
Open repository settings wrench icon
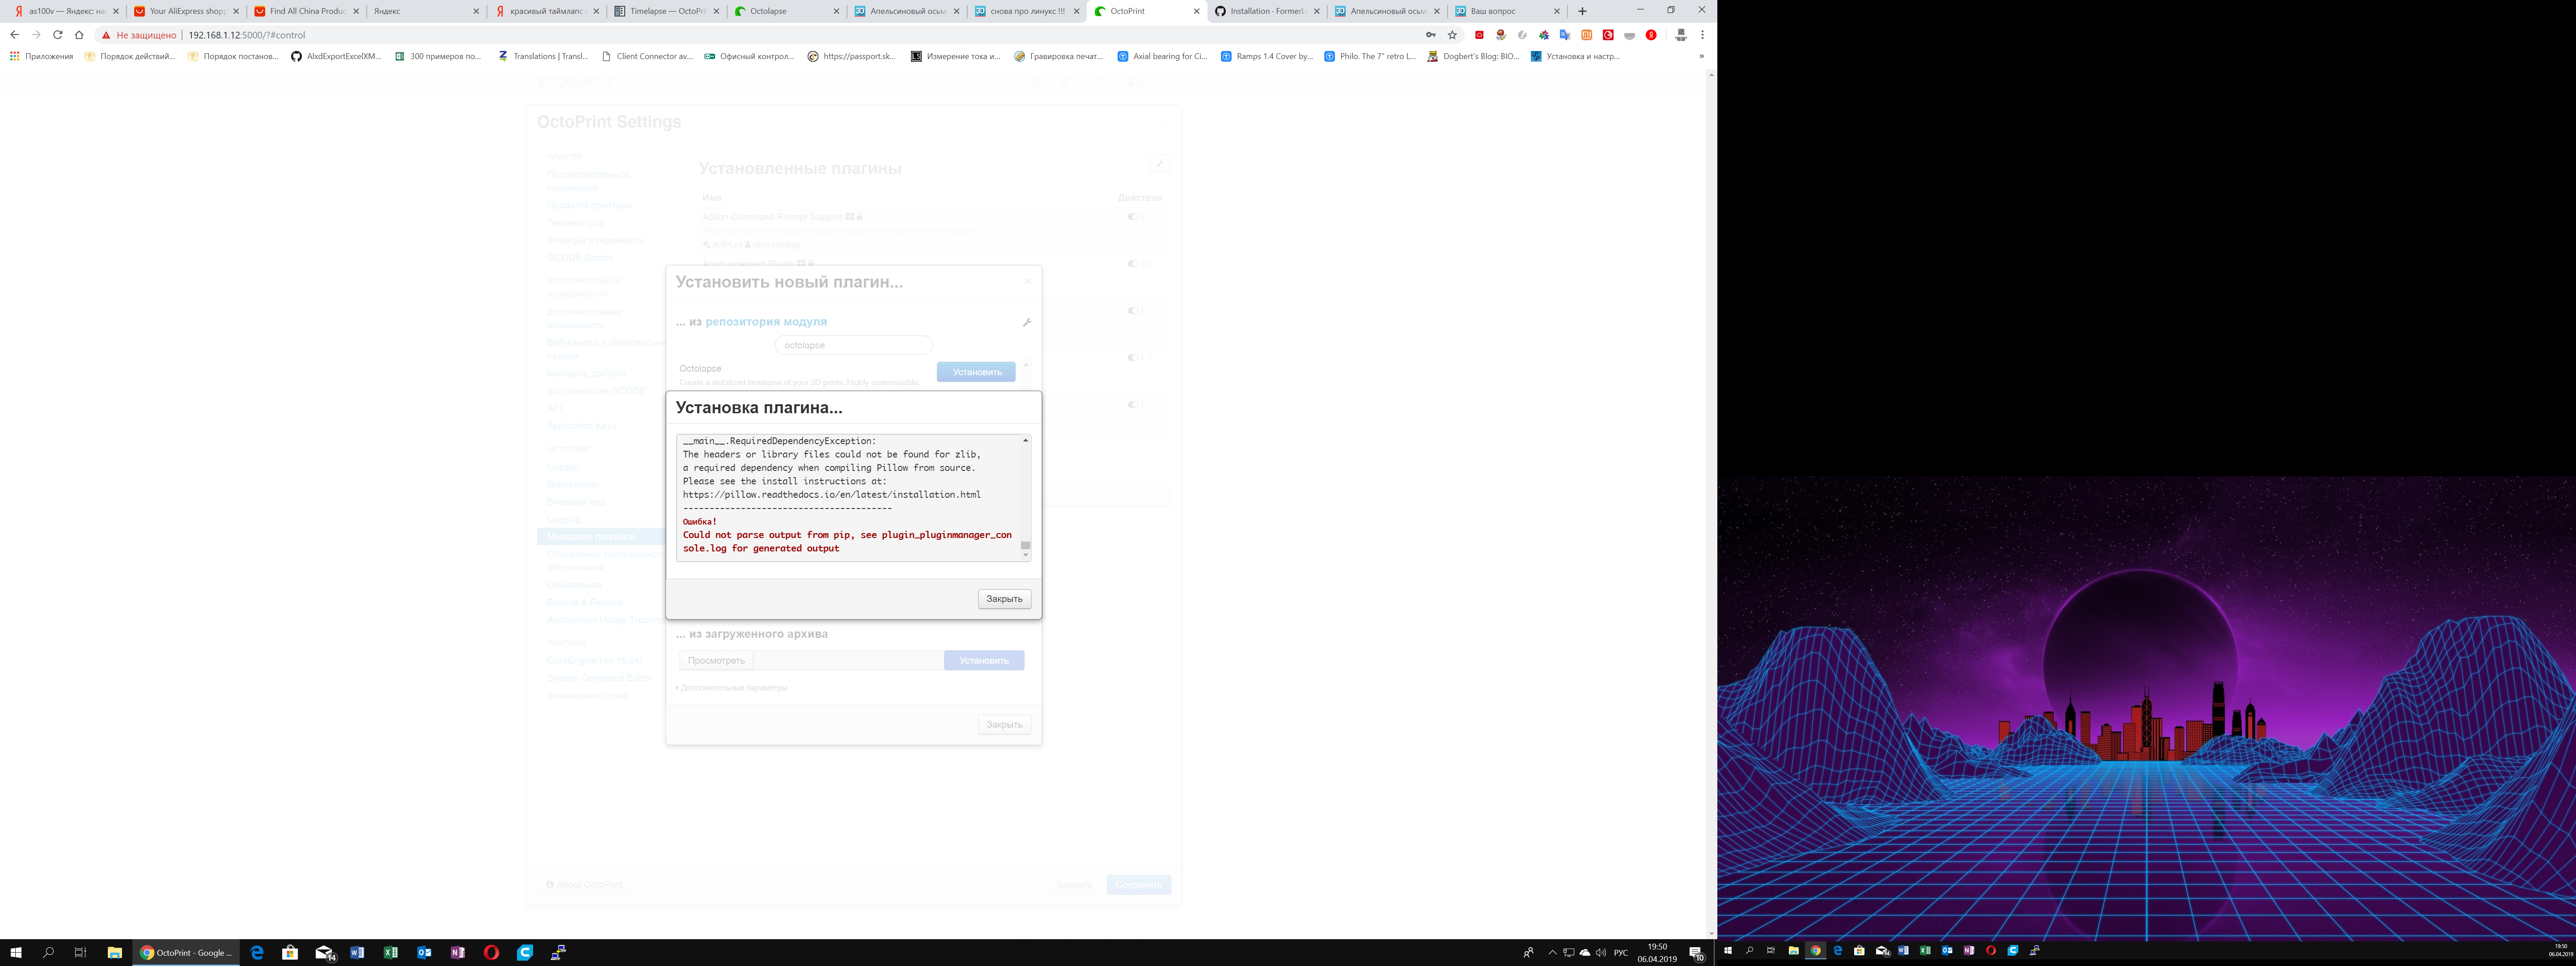coord(1026,322)
